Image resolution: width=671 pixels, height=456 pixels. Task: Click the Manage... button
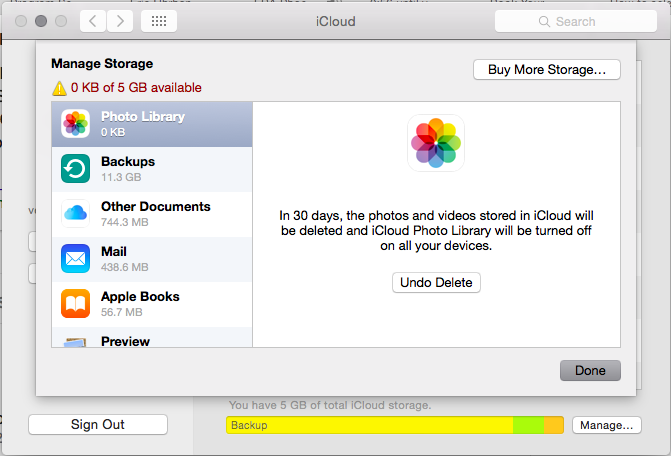(x=606, y=425)
